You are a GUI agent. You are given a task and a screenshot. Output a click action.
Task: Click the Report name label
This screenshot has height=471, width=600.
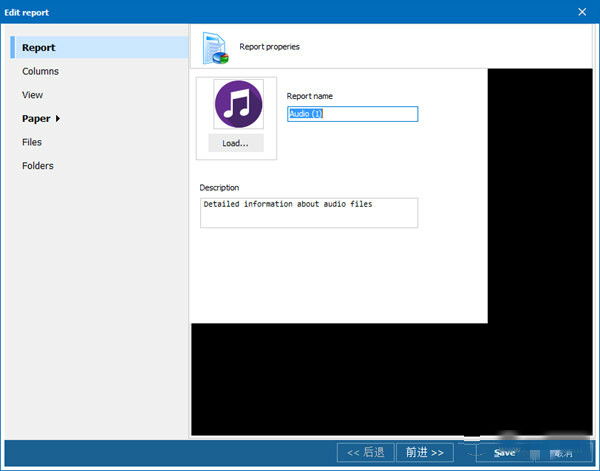point(310,96)
